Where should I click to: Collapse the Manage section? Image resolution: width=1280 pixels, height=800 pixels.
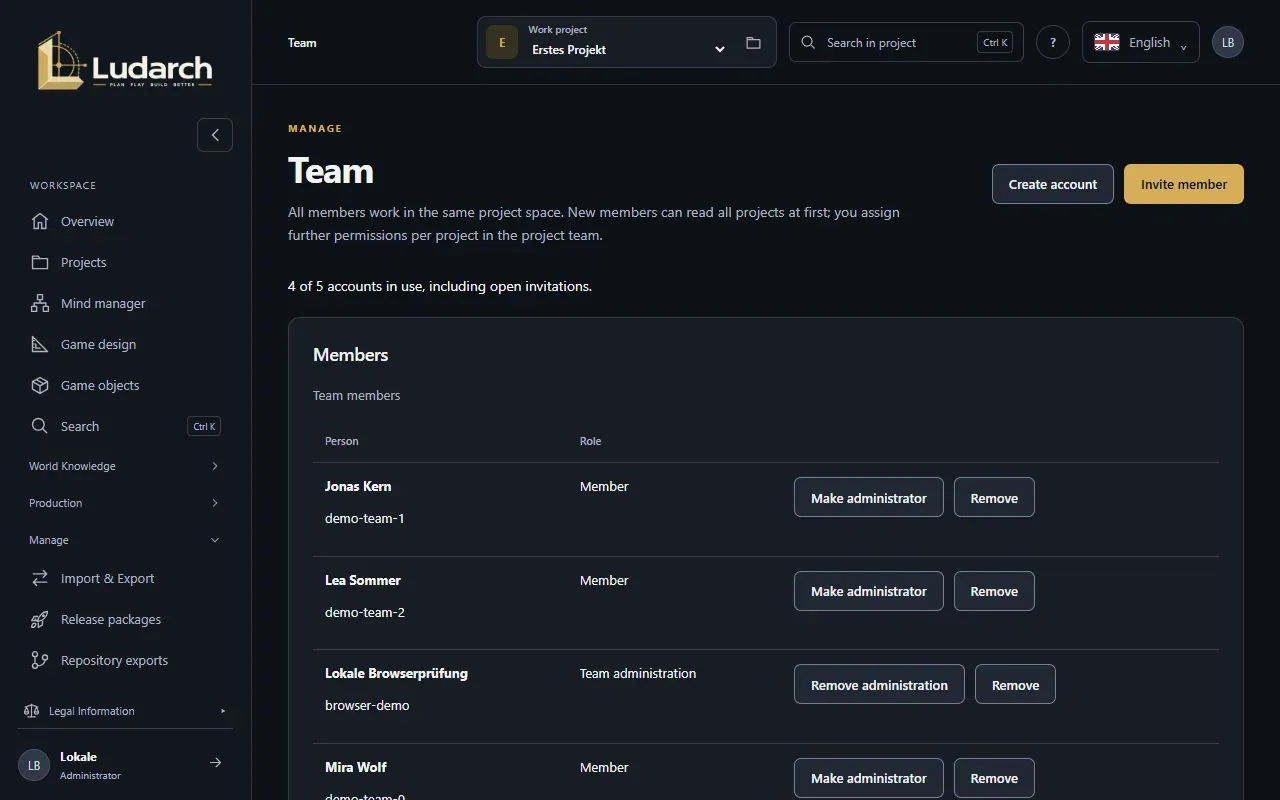(x=125, y=540)
